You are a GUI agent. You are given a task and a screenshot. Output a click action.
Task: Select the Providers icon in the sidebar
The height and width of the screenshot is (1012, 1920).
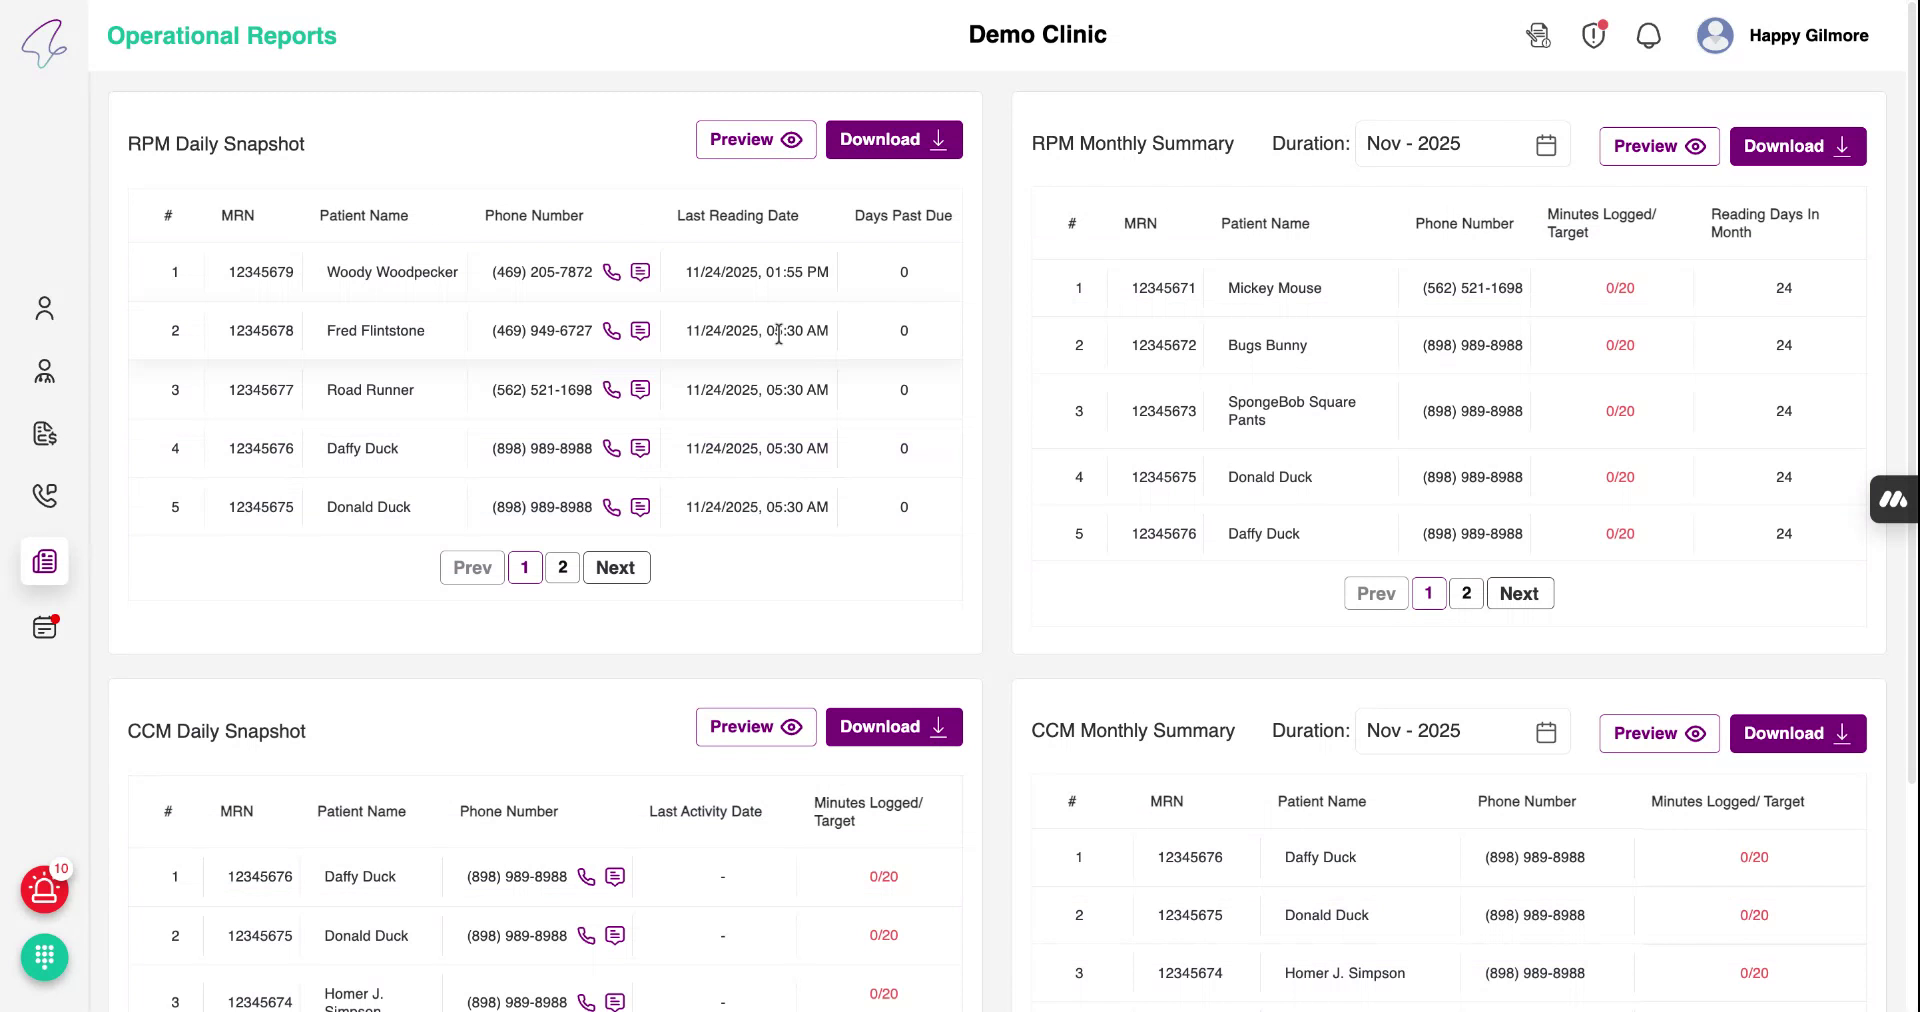point(44,371)
